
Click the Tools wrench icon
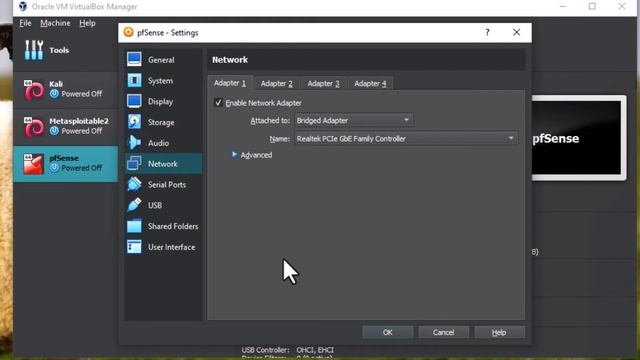point(34,50)
